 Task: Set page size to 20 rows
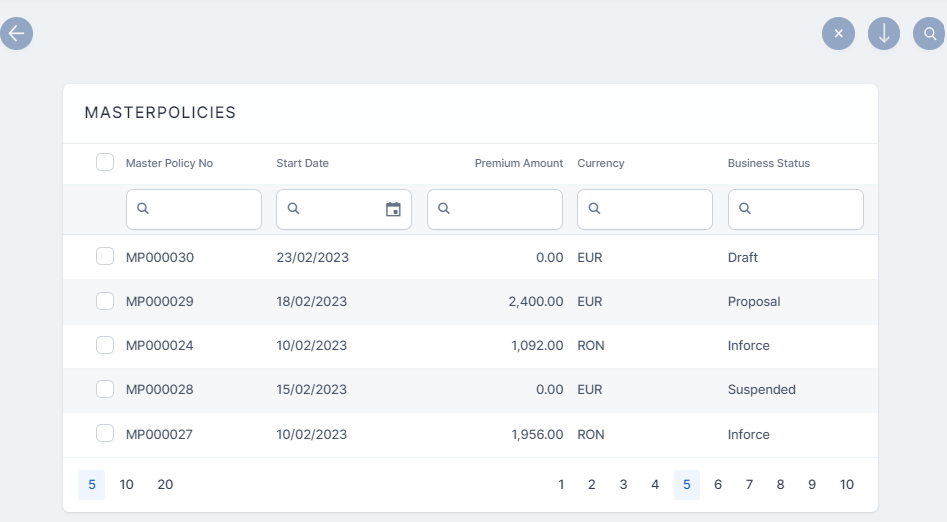165,485
